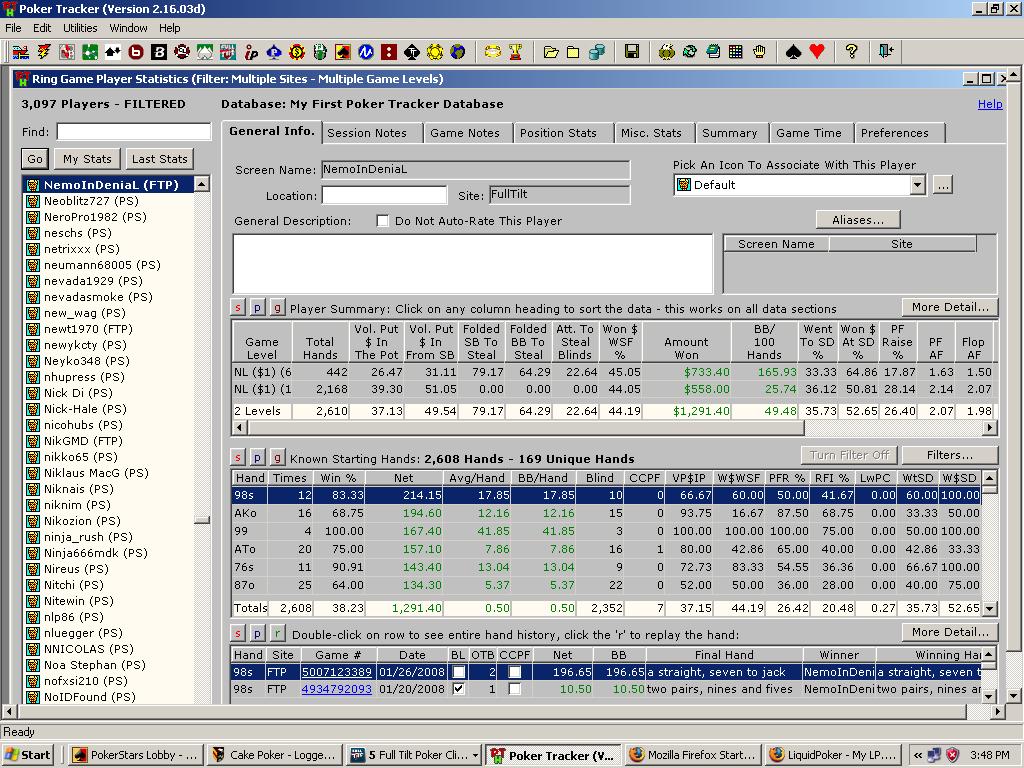Click the My Stats button

[88, 159]
